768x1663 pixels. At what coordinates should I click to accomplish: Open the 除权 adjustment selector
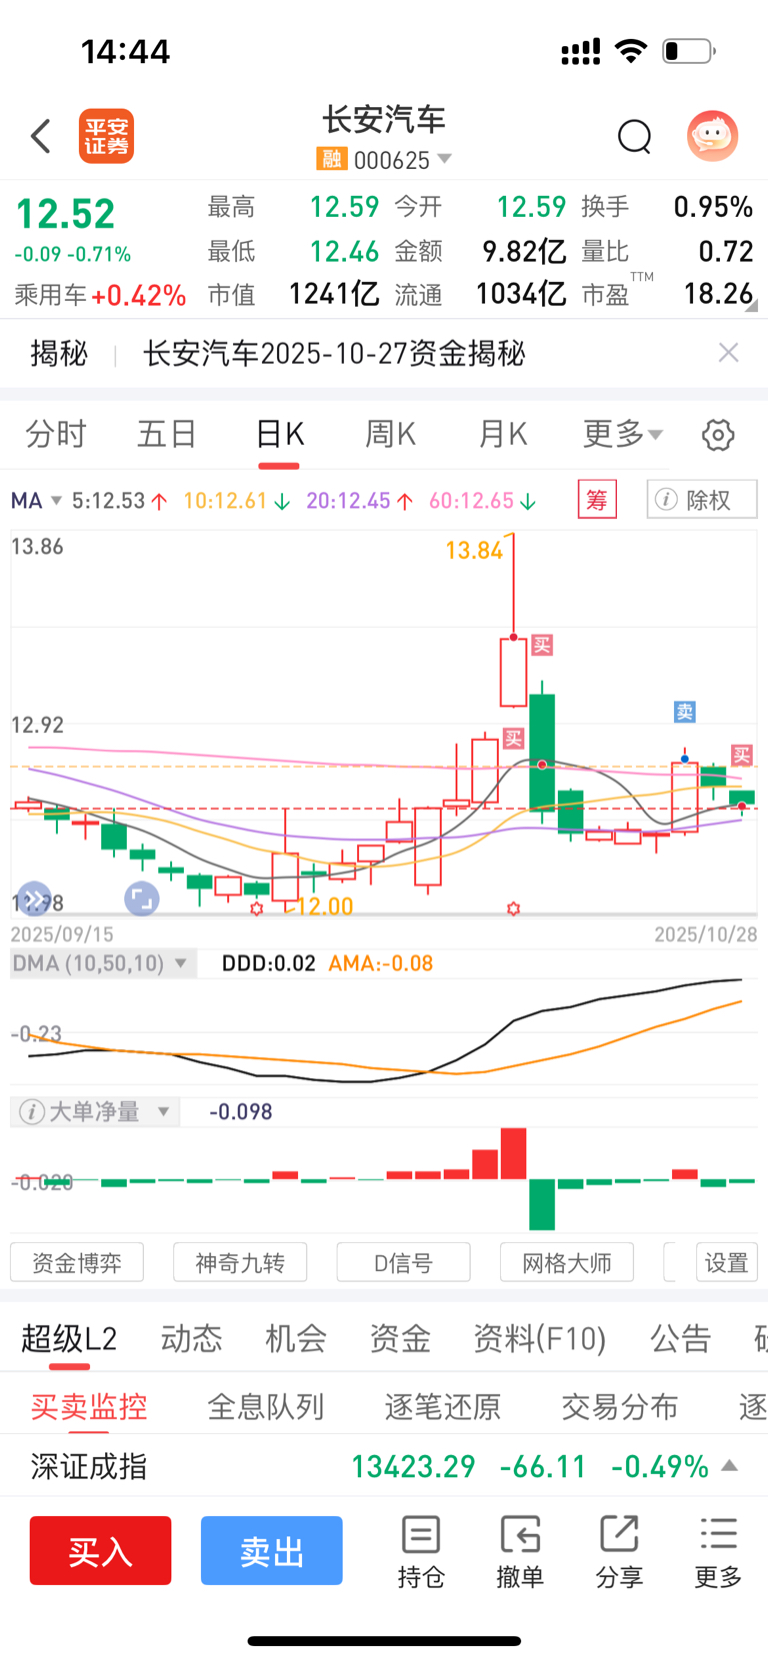[702, 499]
